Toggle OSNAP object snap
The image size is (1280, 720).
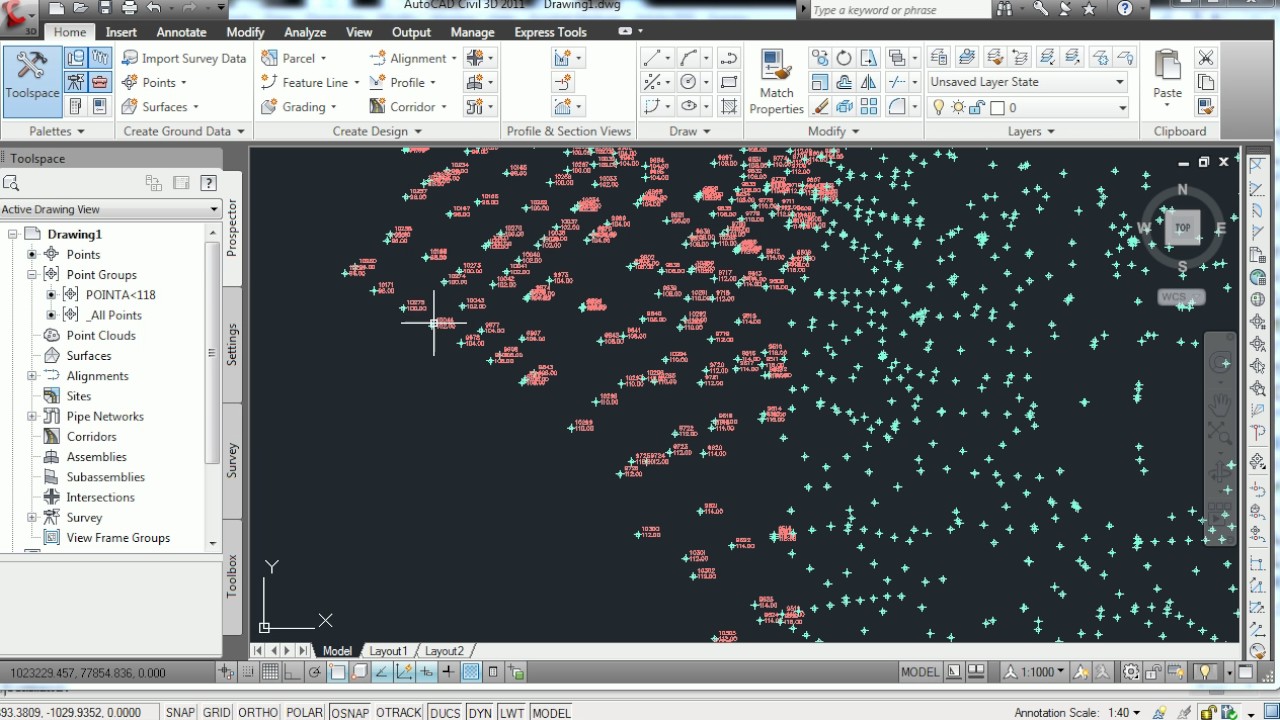[350, 713]
